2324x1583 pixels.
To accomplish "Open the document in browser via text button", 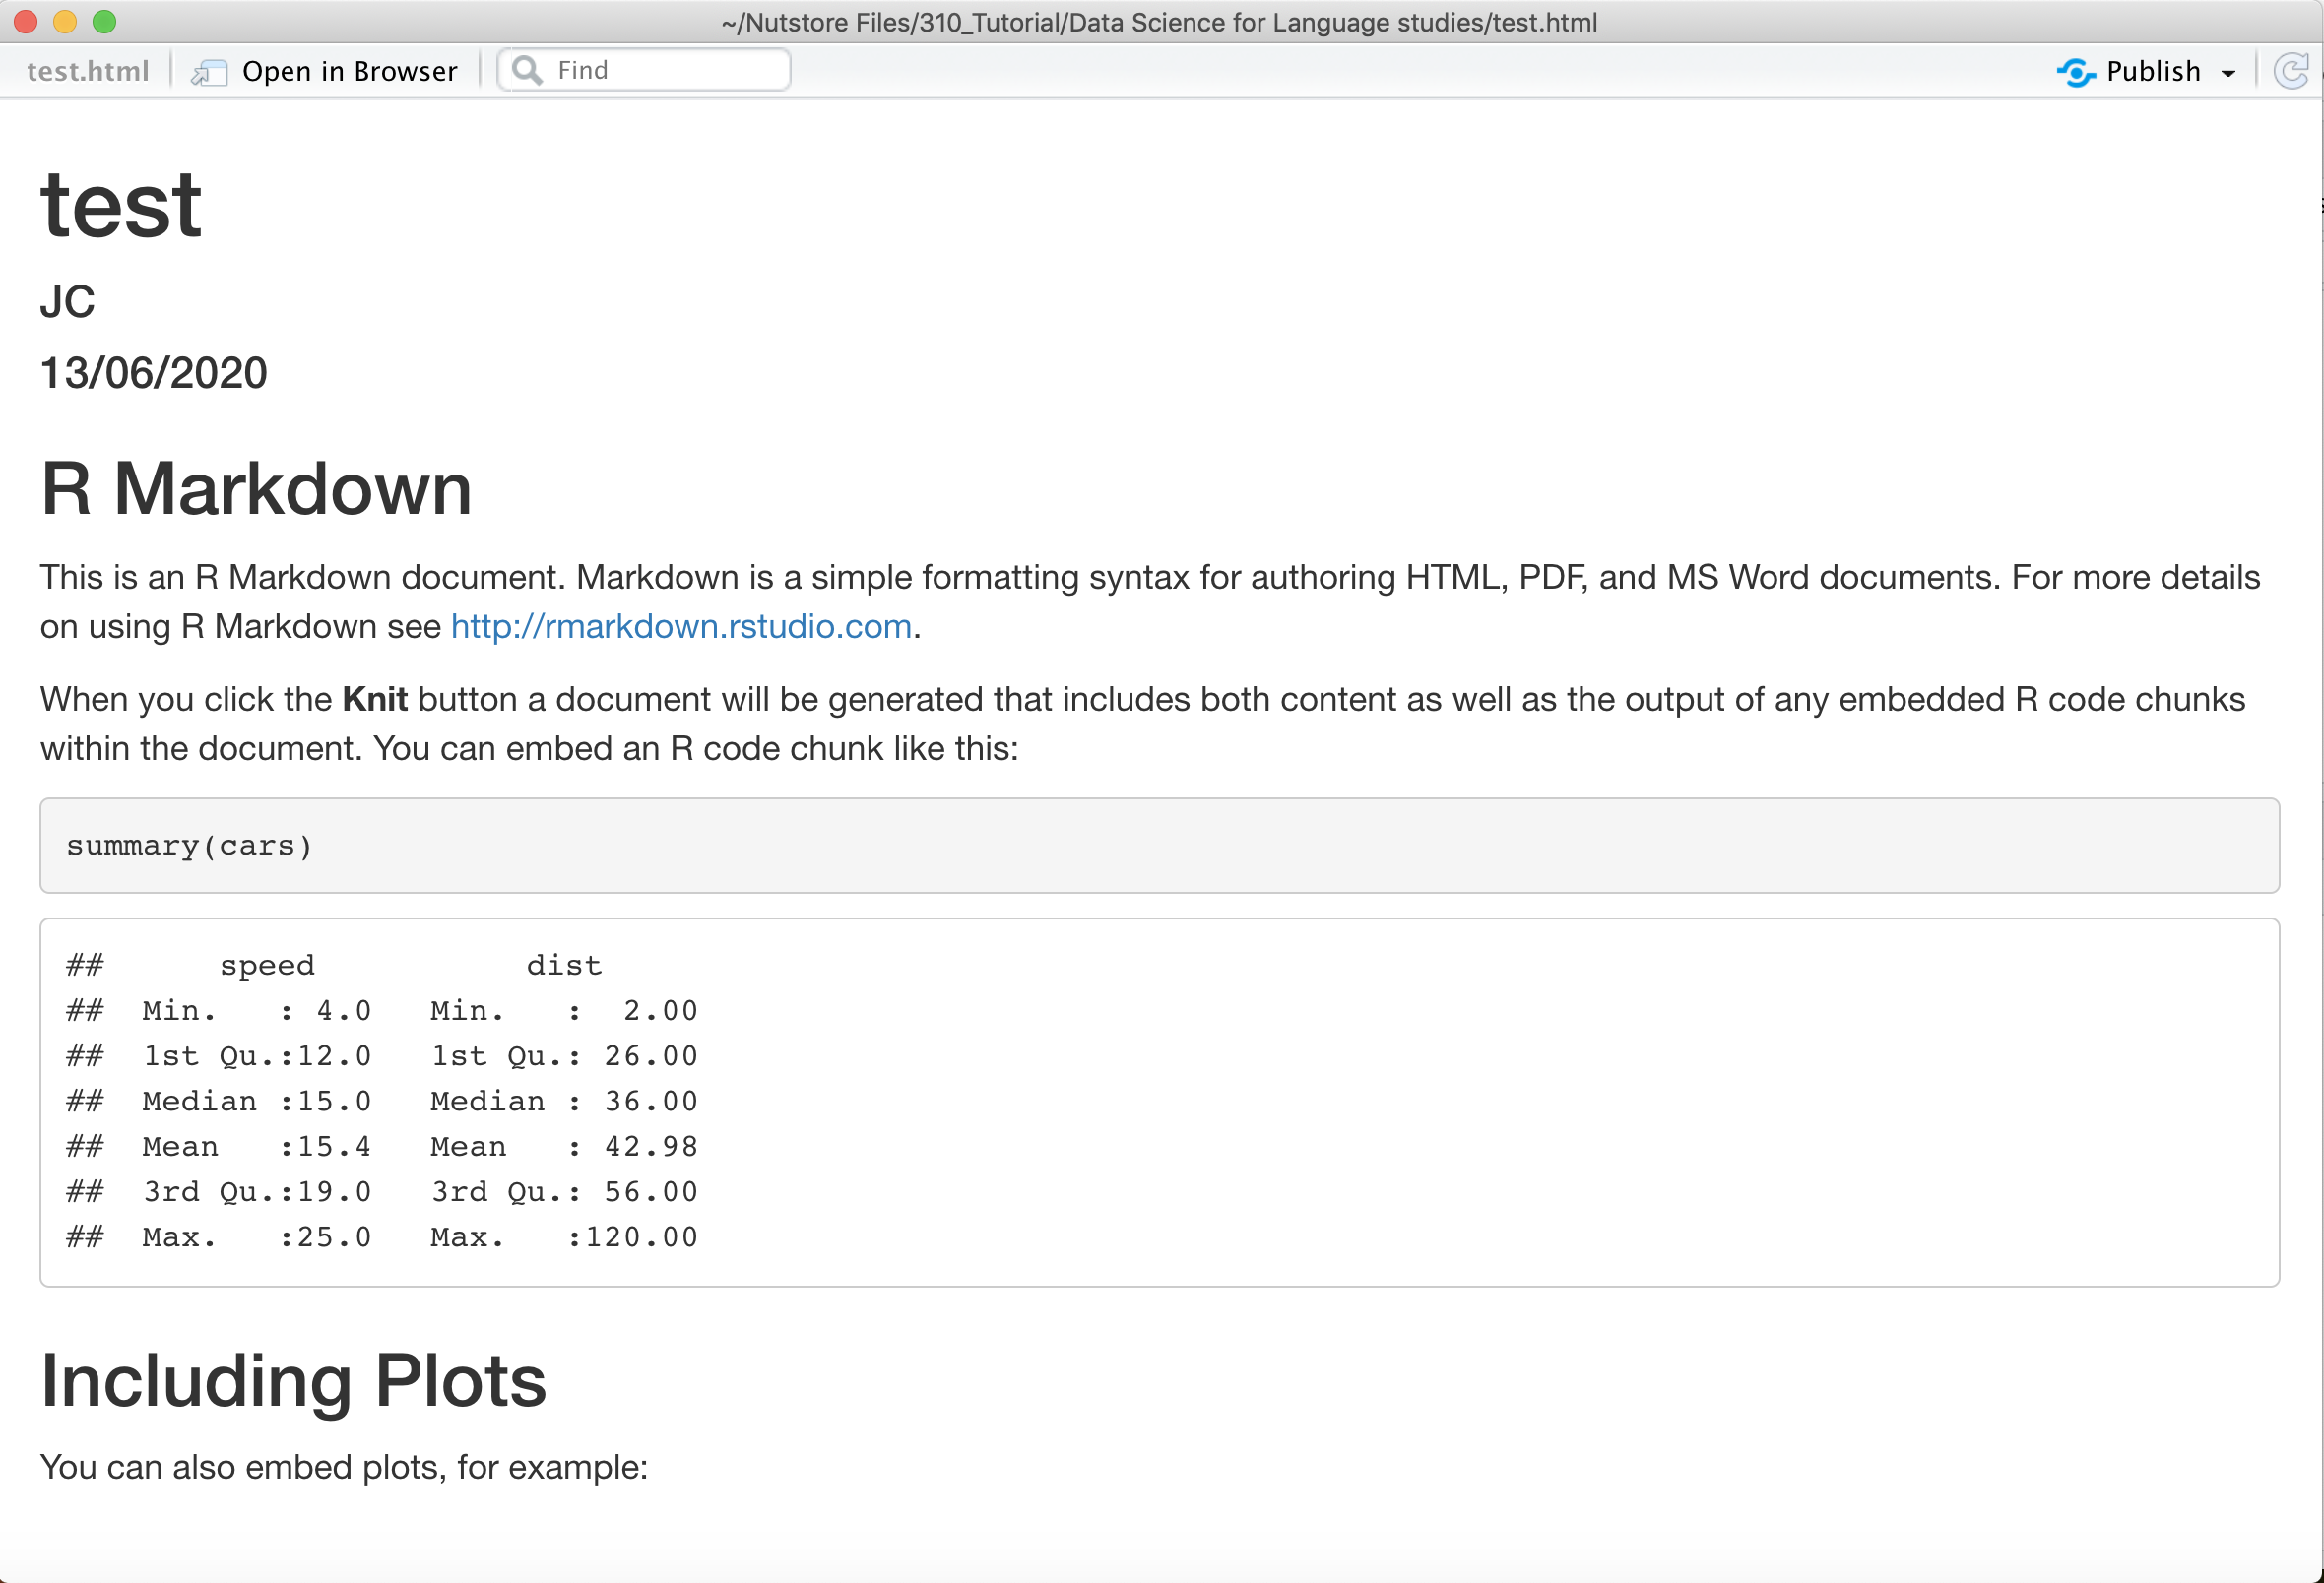I will [x=349, y=71].
